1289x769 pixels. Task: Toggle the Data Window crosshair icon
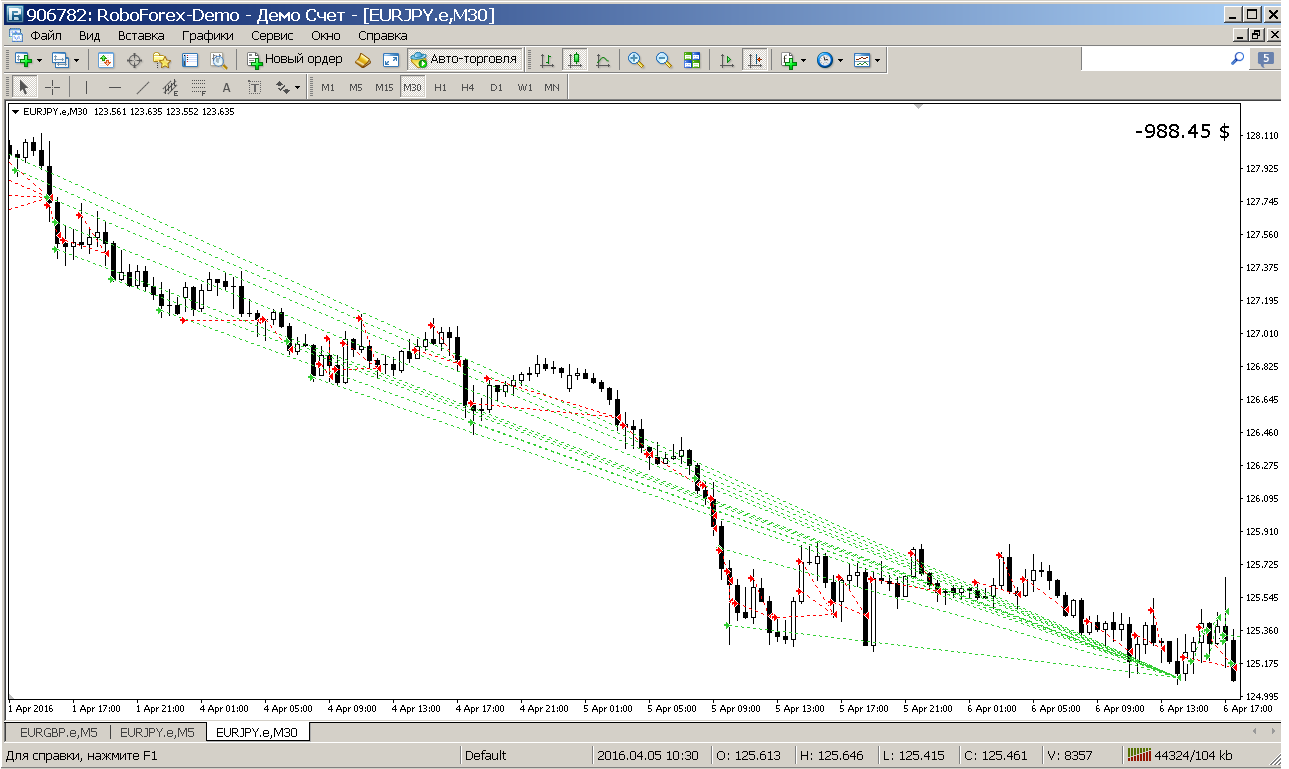133,60
